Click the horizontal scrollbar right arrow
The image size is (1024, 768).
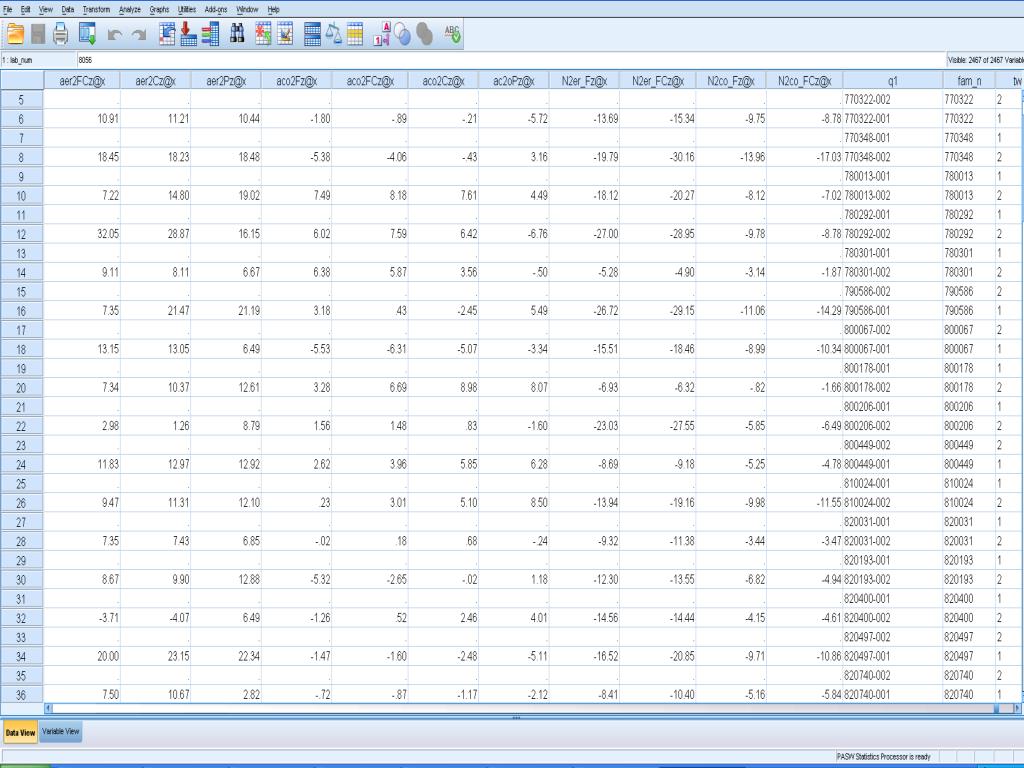(x=1017, y=708)
